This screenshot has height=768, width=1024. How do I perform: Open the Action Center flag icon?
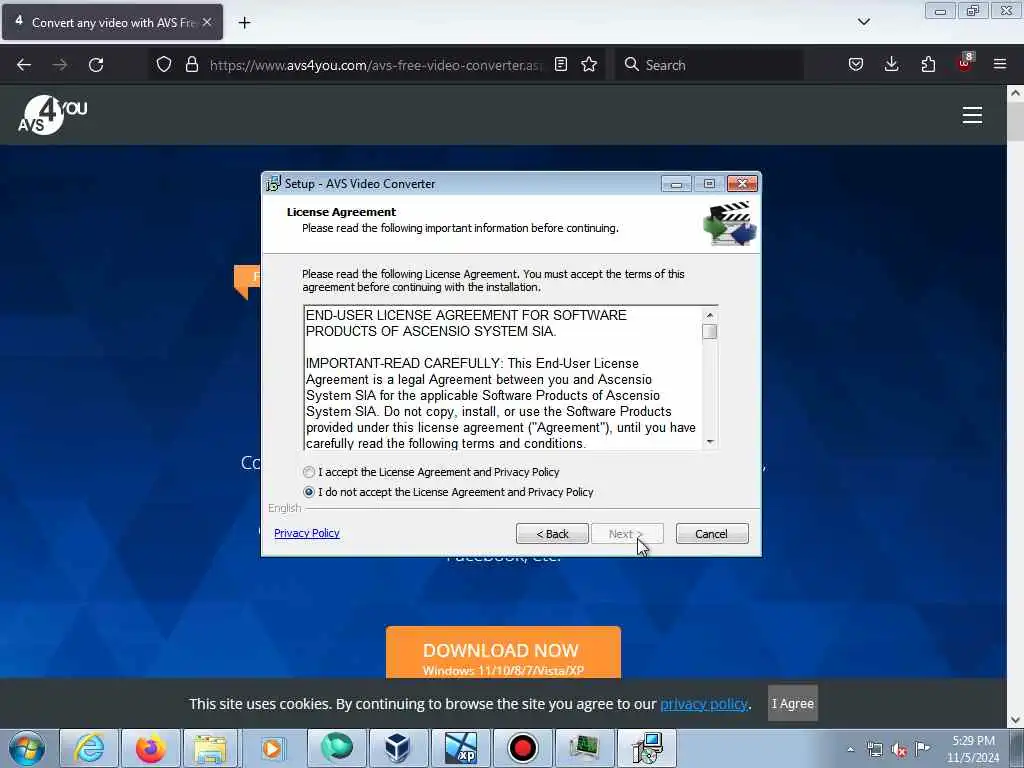pyautogui.click(x=922, y=748)
